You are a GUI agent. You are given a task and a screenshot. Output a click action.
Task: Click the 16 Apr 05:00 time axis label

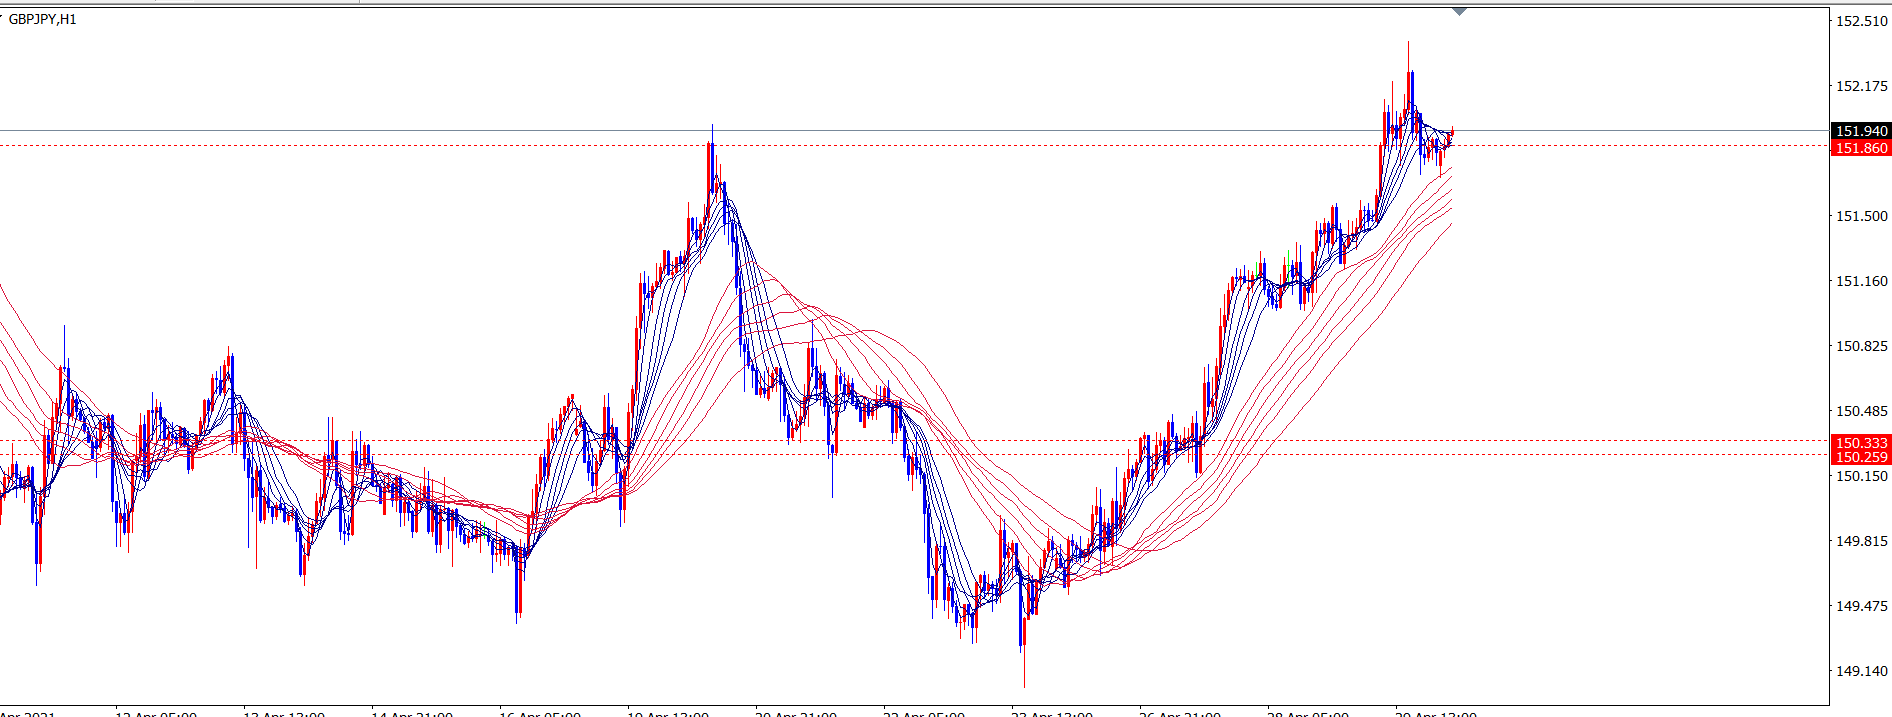(540, 714)
